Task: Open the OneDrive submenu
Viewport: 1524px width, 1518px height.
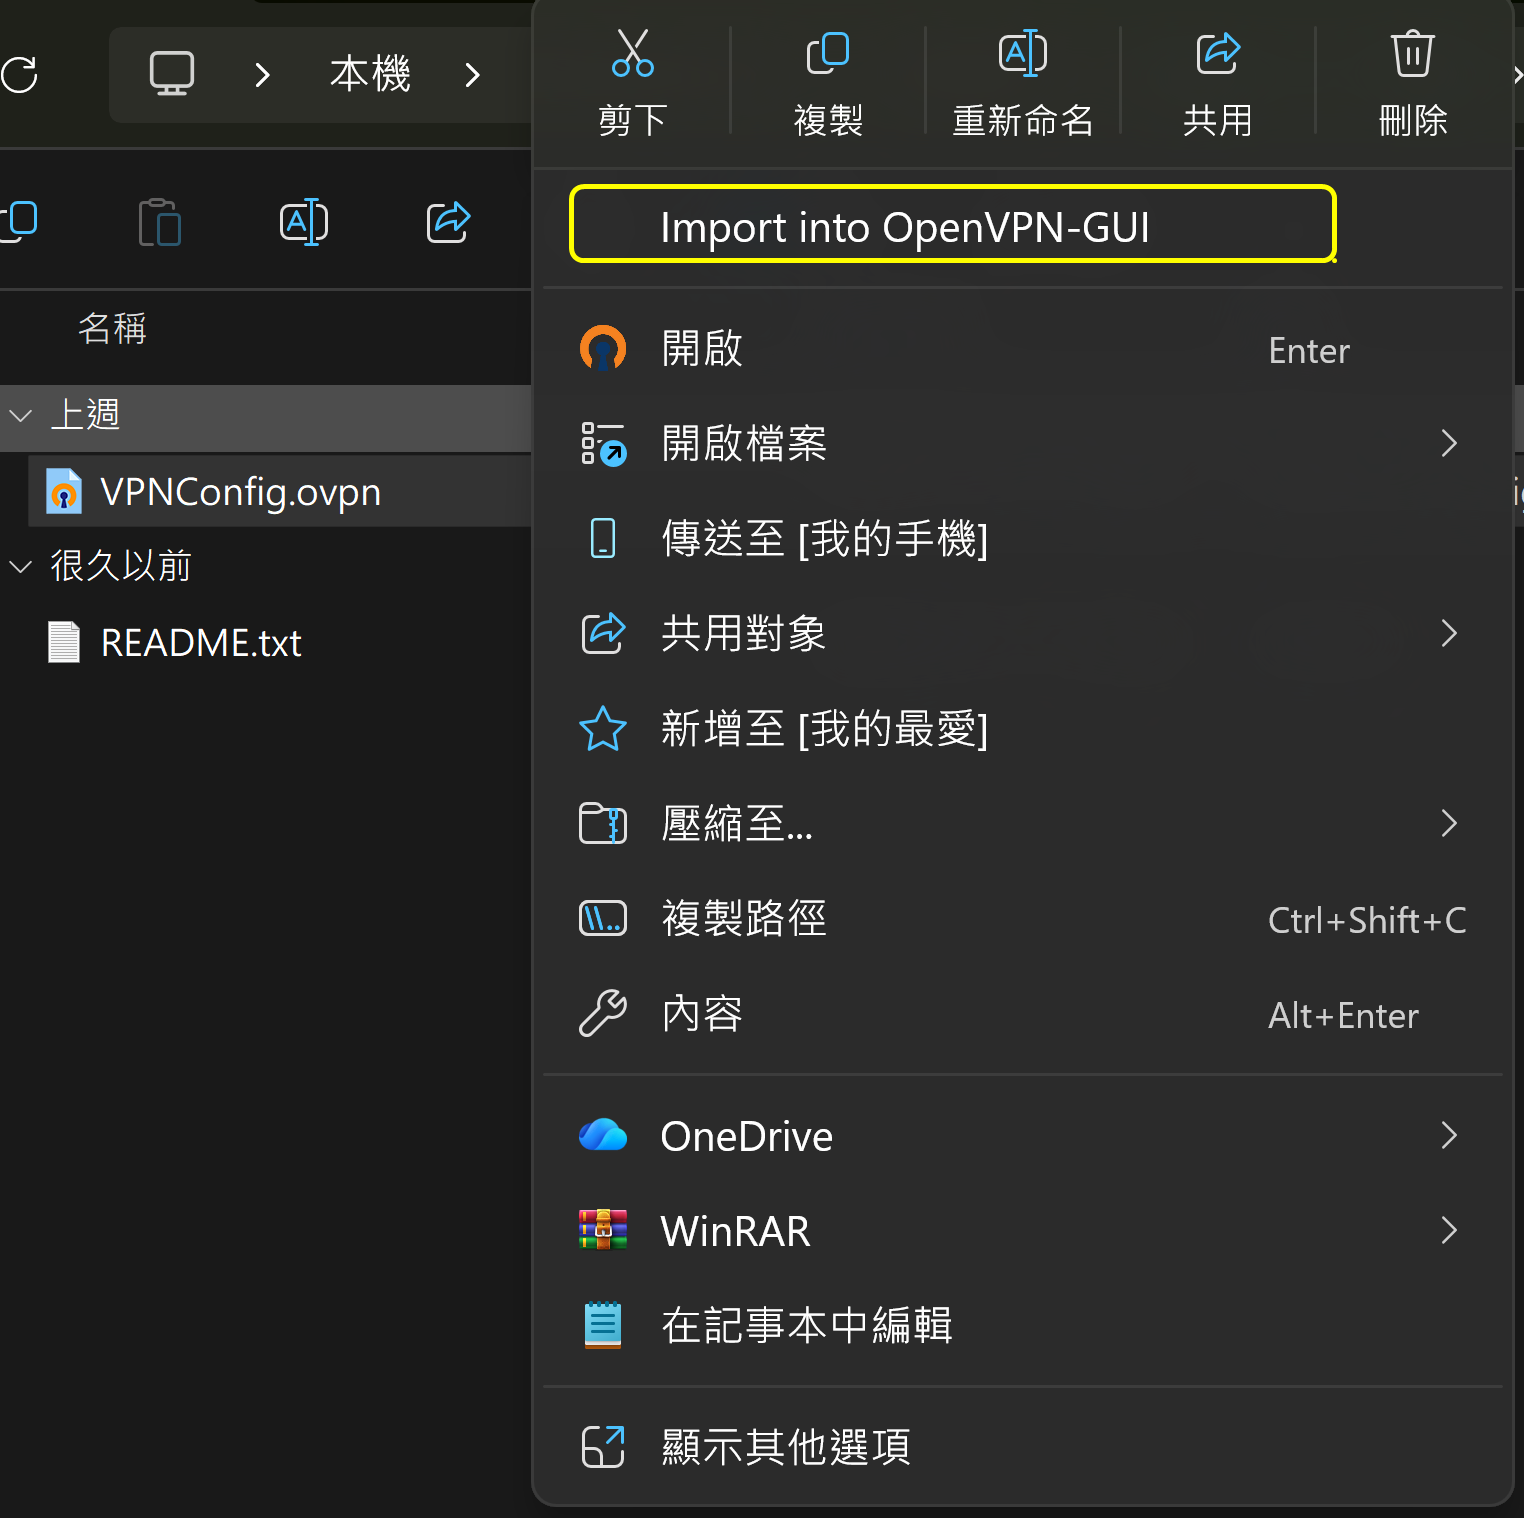Action: pos(1022,1136)
